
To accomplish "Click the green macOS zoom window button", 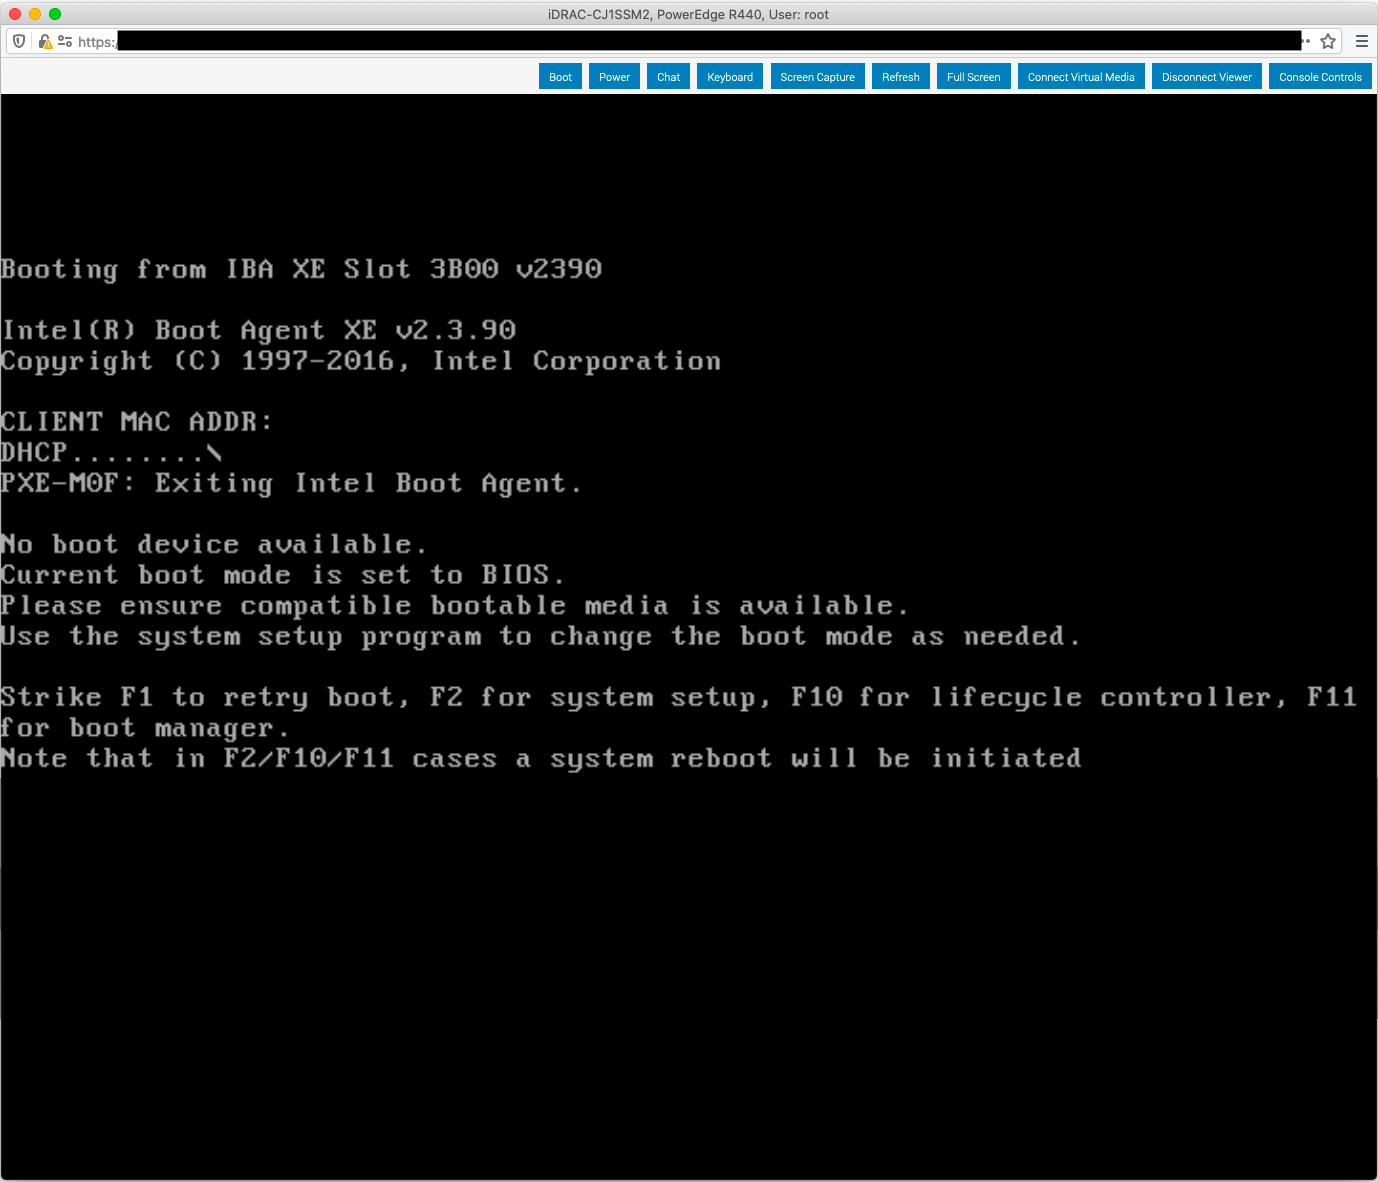I will 55,14.
